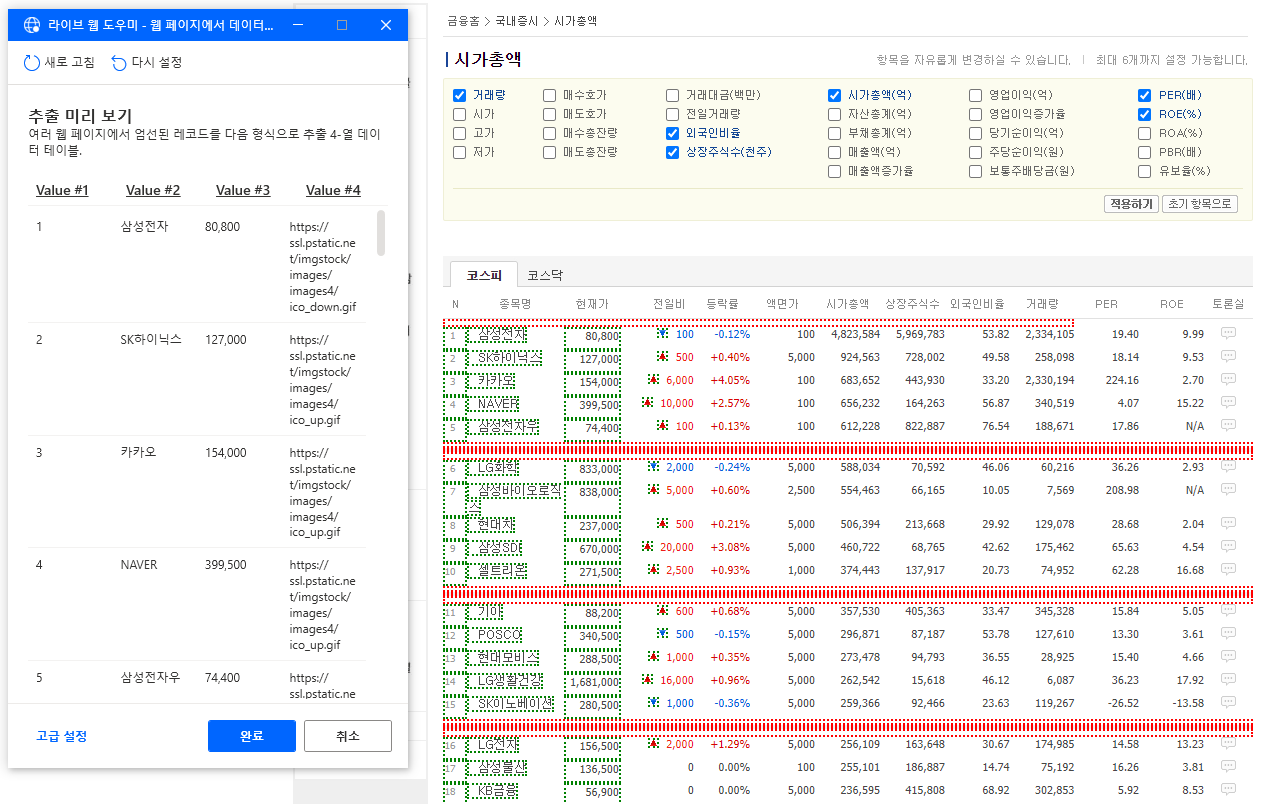Click down arrow icon in POSCO change column

click(662, 633)
